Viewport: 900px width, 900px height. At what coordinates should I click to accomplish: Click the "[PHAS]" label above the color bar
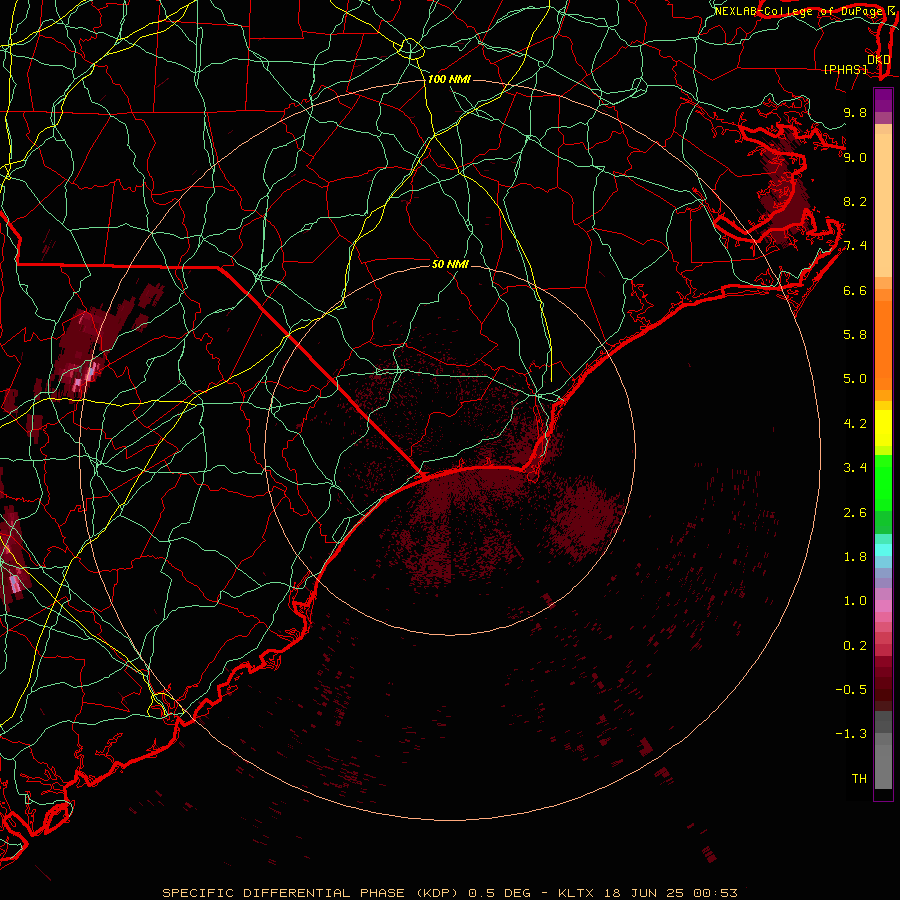[845, 70]
